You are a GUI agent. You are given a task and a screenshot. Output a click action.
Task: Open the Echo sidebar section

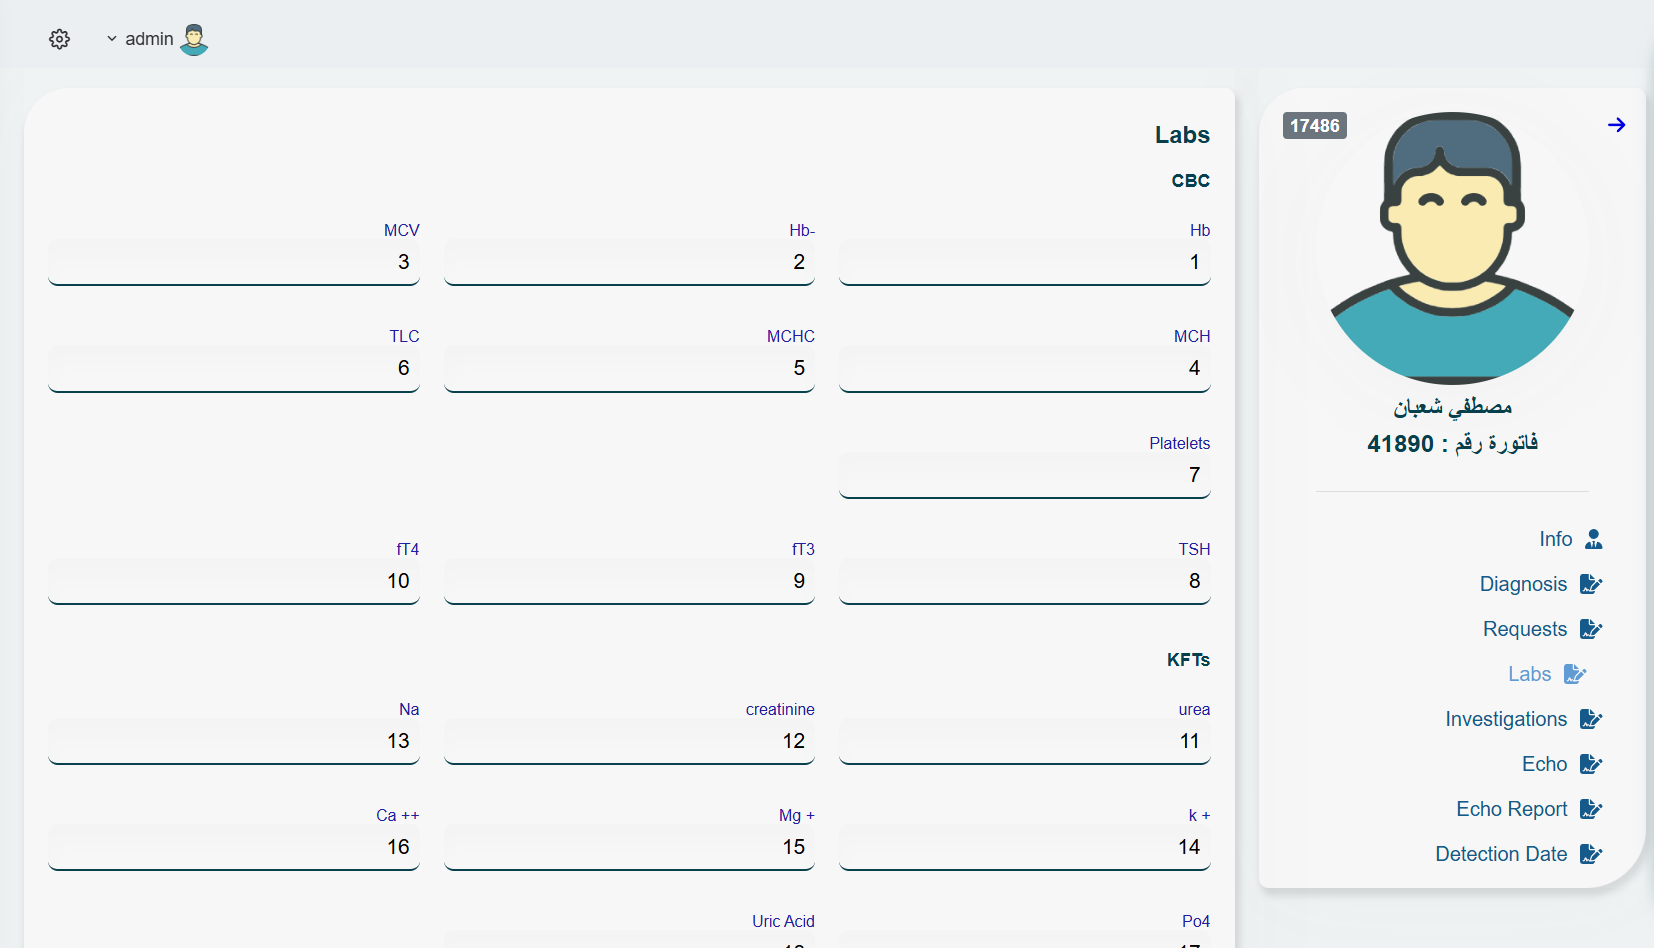(1544, 764)
